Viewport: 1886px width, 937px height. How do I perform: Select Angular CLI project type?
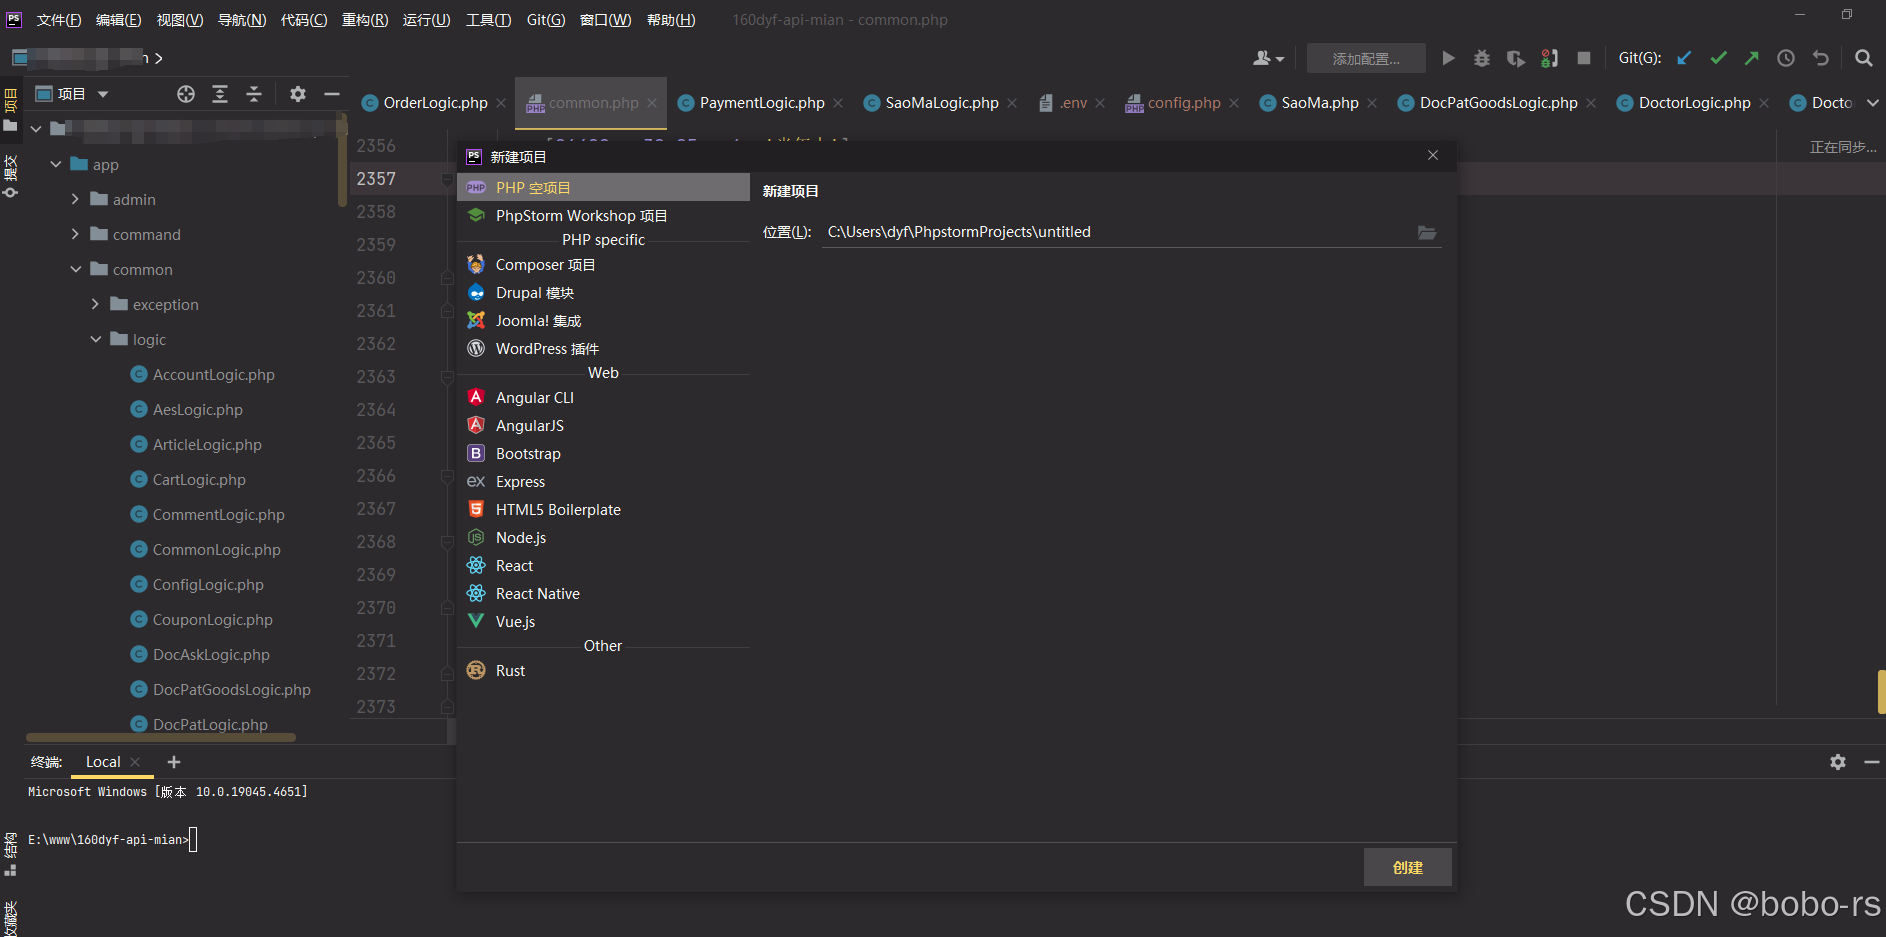[603, 398]
